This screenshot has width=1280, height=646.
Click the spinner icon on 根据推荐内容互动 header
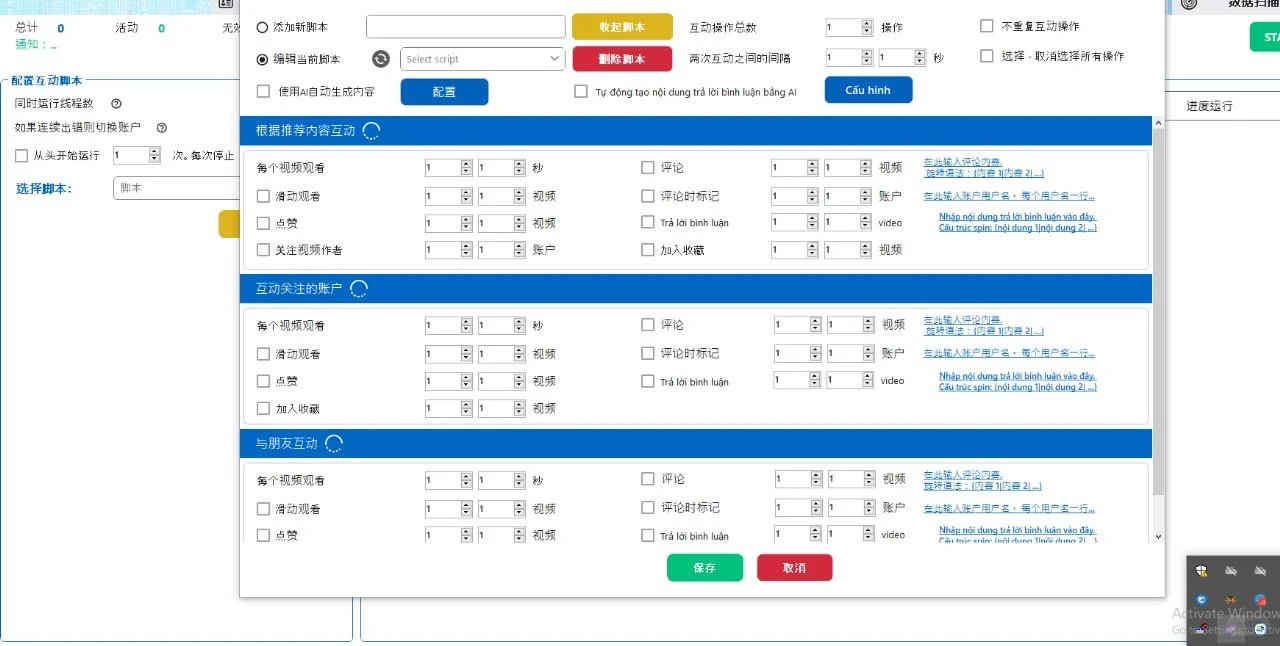click(371, 130)
